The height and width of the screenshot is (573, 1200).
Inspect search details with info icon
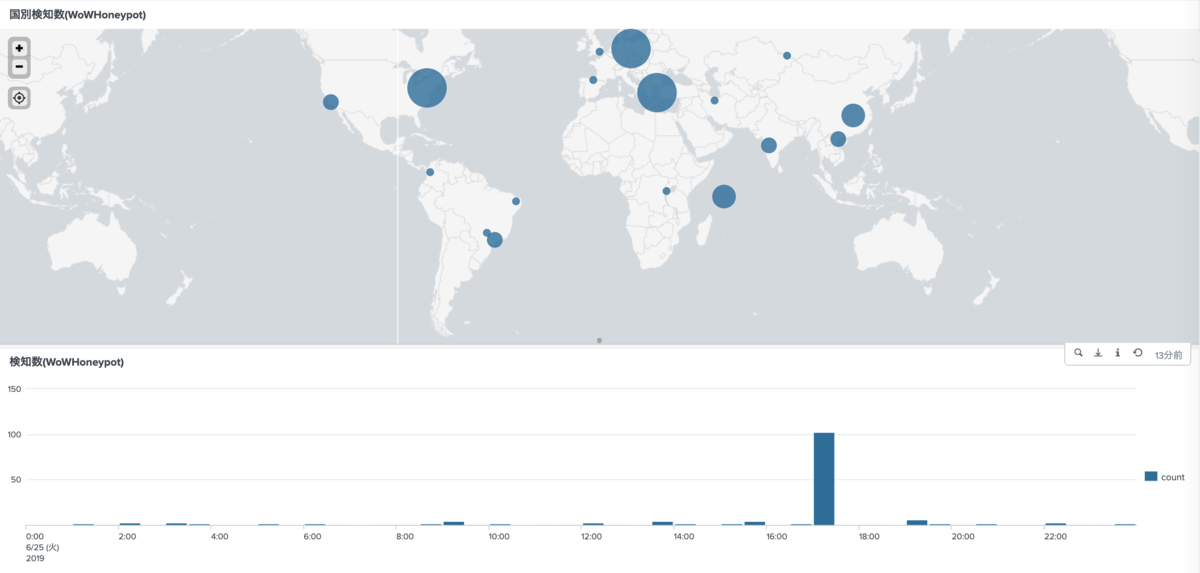pyautogui.click(x=1117, y=353)
